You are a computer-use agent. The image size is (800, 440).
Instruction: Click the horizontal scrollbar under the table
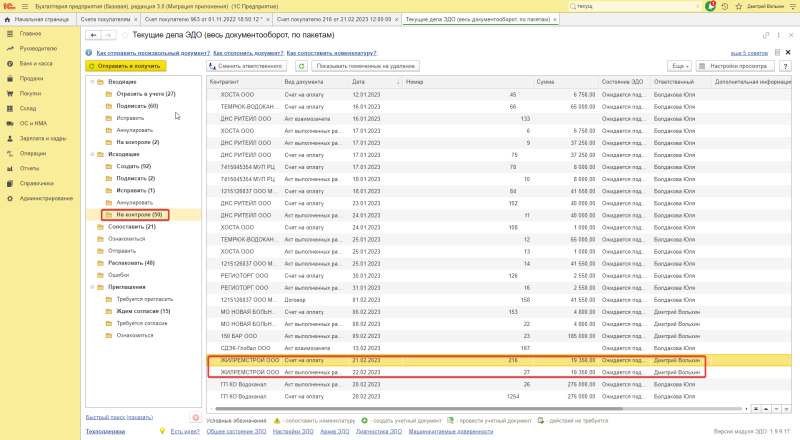[x=418, y=409]
